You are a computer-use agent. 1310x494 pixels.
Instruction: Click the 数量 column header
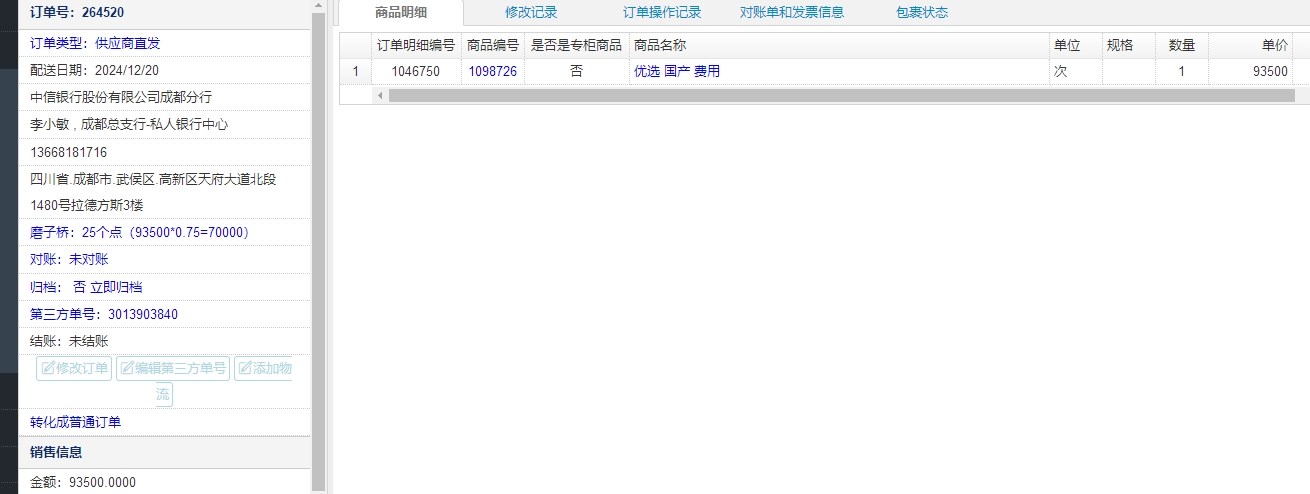[1182, 46]
